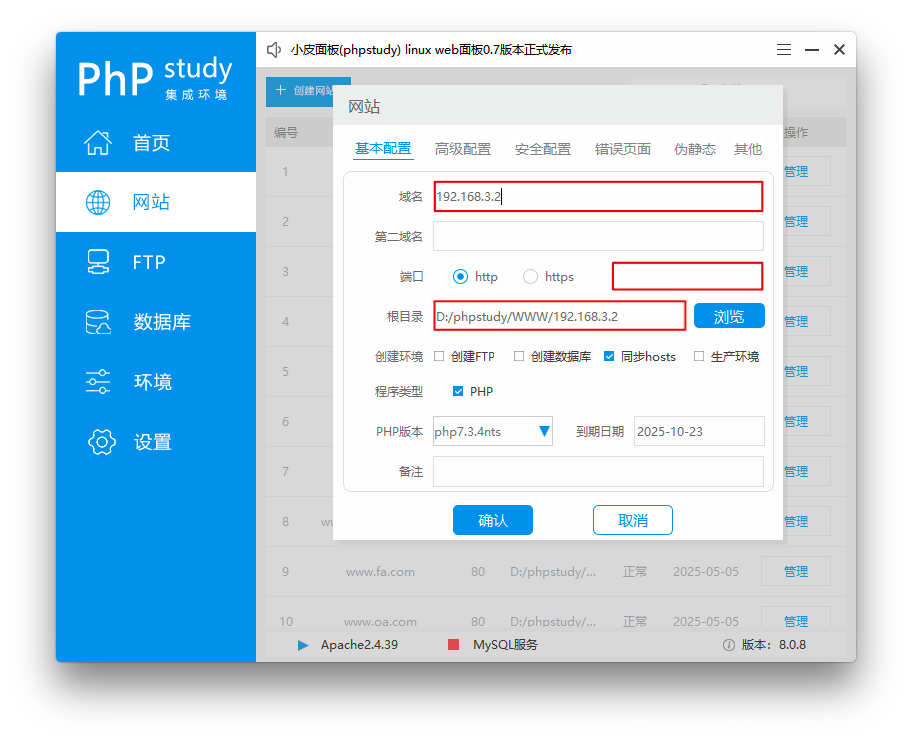
Task: Click the MySQL服务 status text
Action: point(505,645)
